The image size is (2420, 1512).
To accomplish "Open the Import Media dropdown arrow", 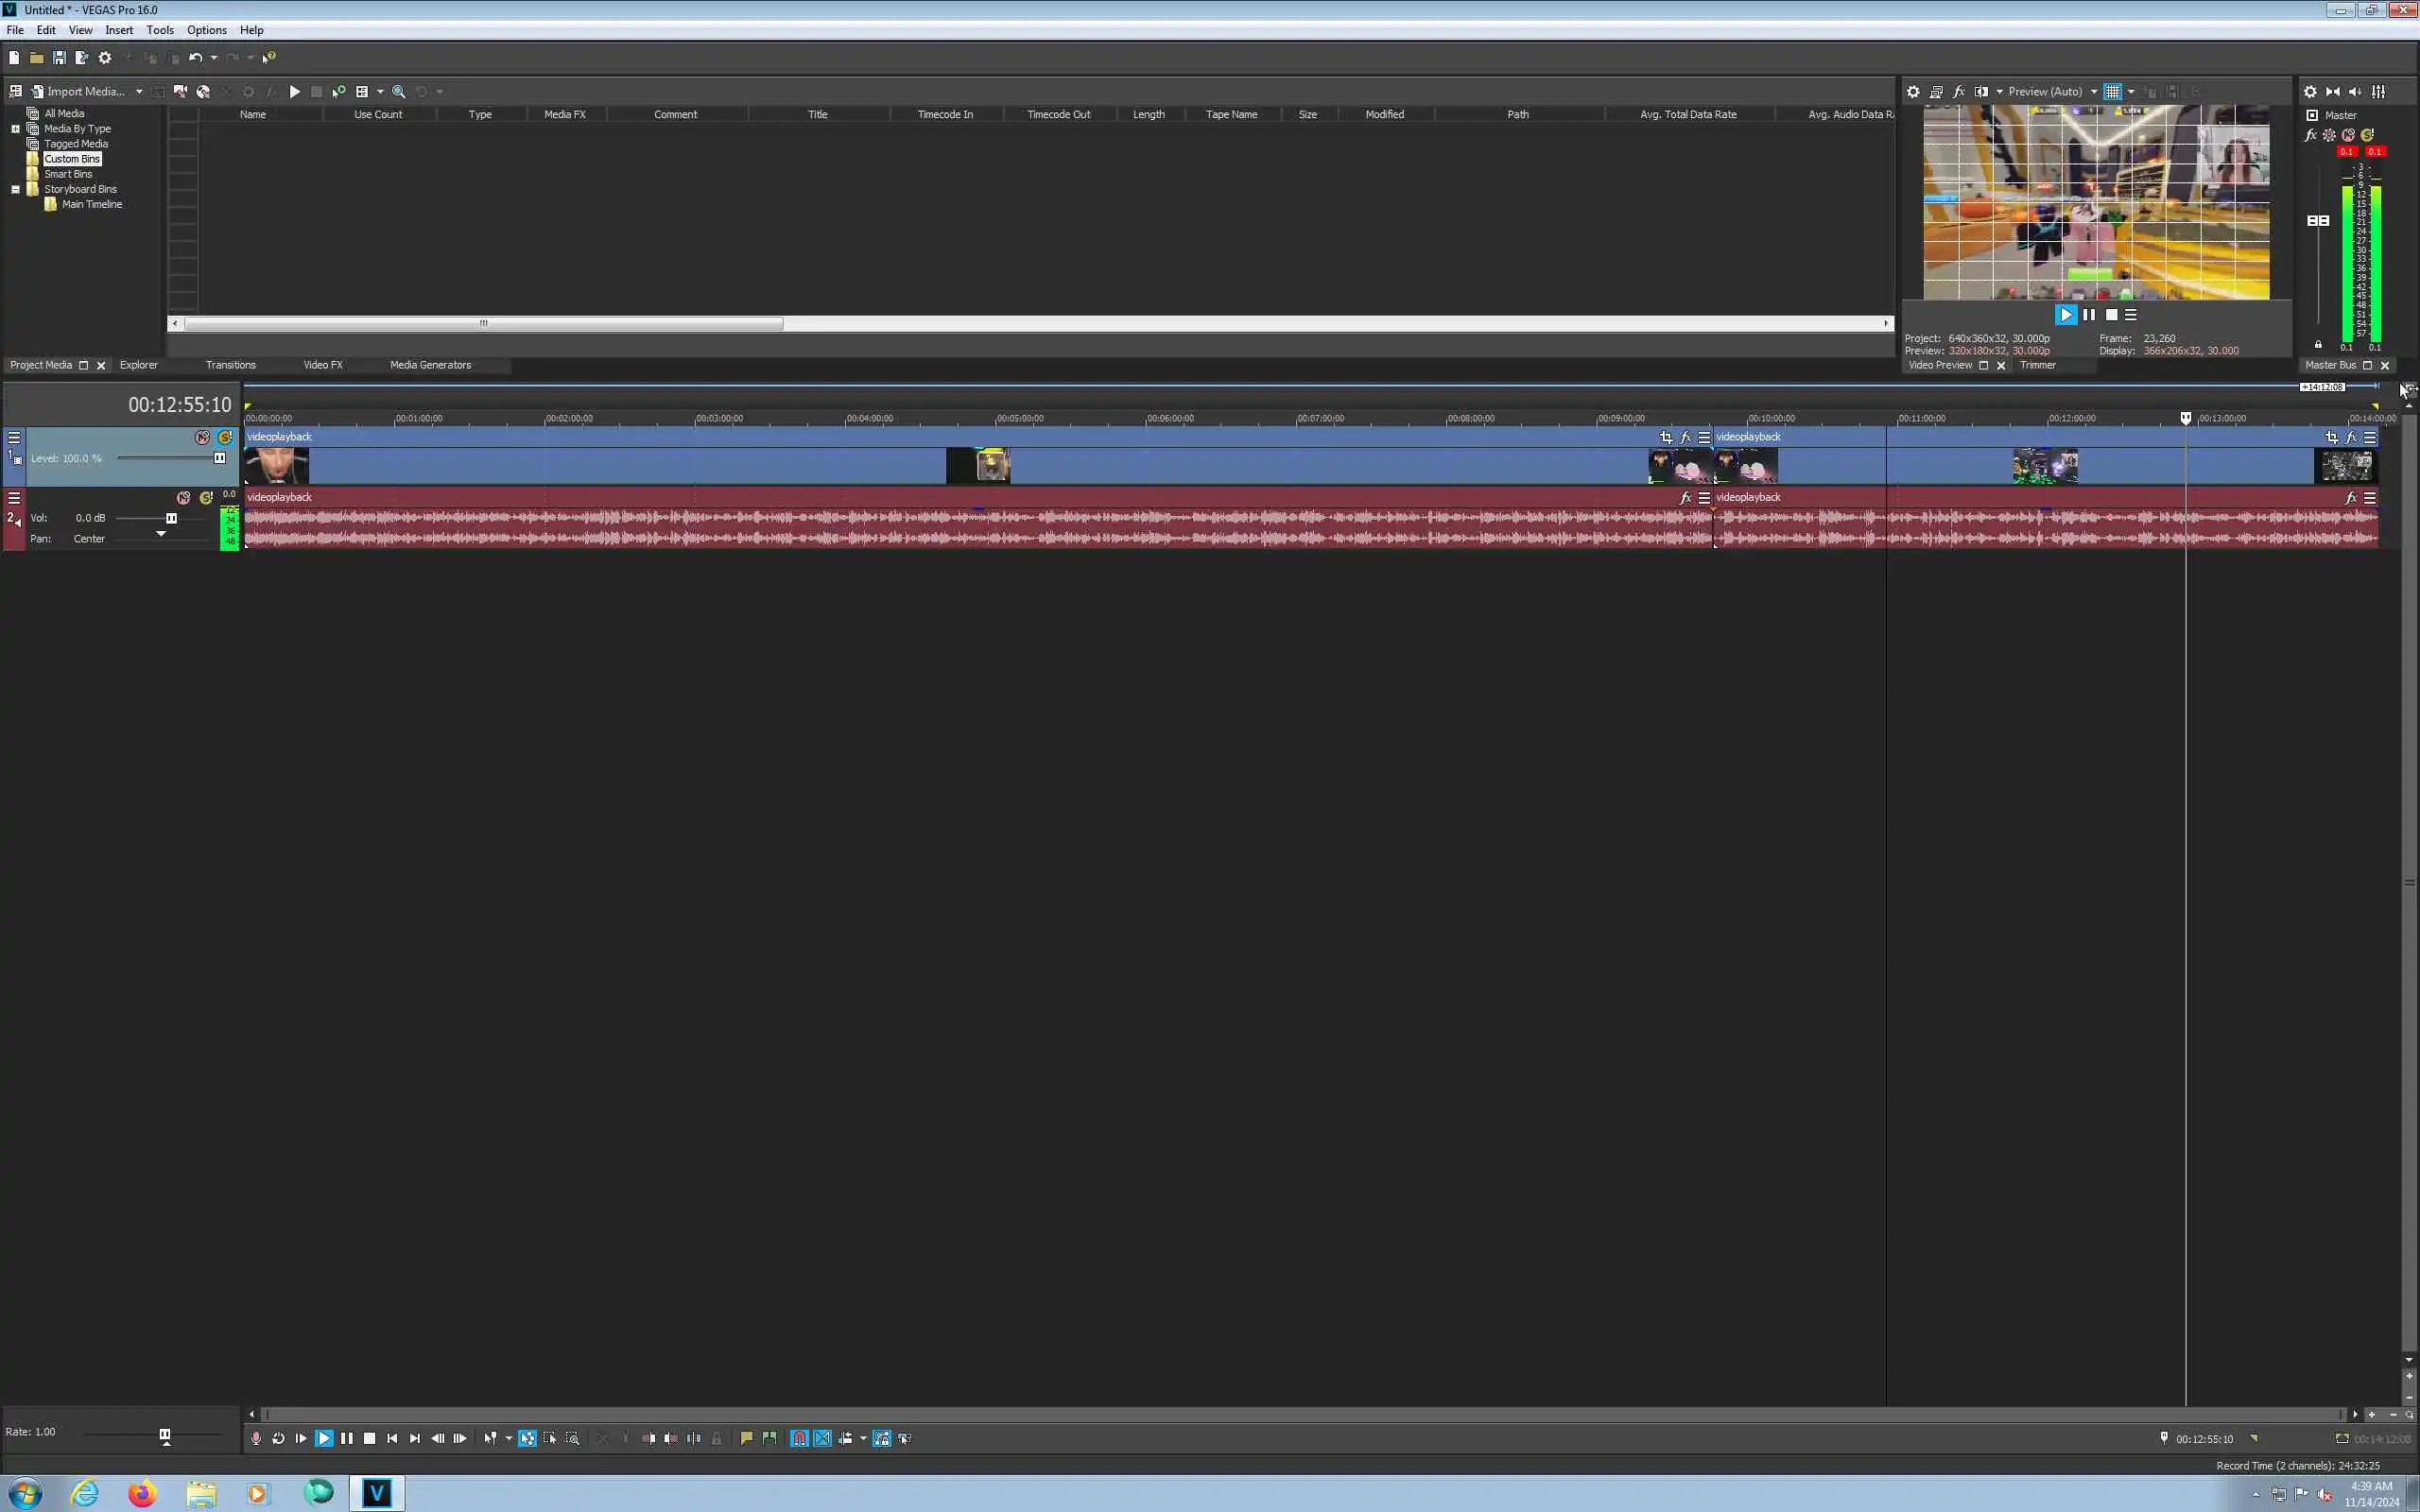I will (x=139, y=91).
